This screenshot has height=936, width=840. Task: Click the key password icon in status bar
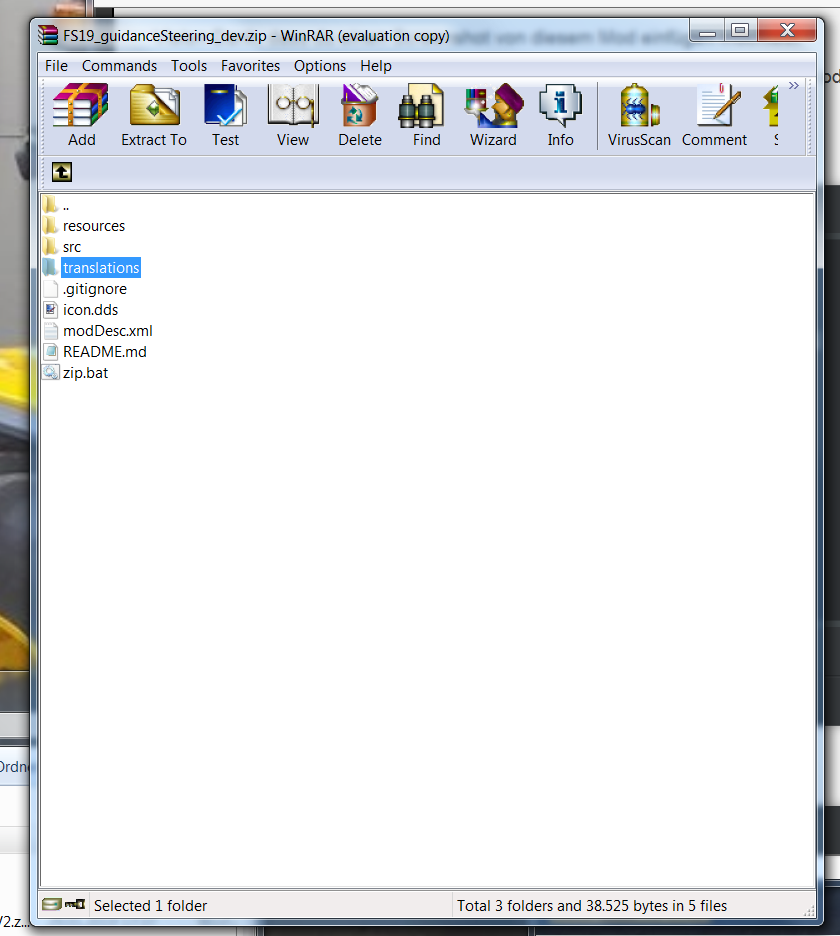(x=75, y=904)
